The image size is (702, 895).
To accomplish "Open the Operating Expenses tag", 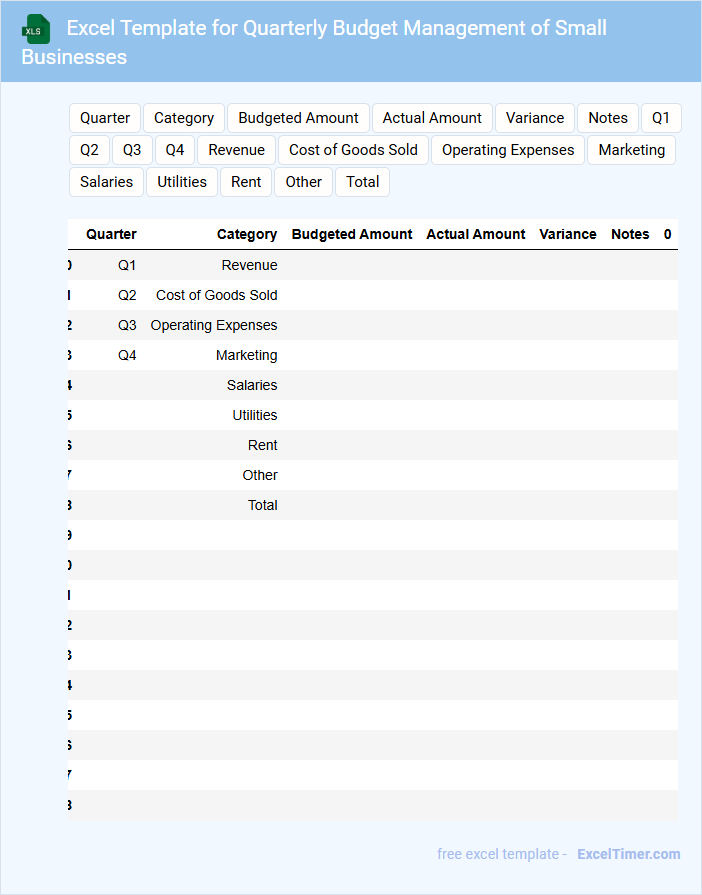I will click(x=508, y=150).
